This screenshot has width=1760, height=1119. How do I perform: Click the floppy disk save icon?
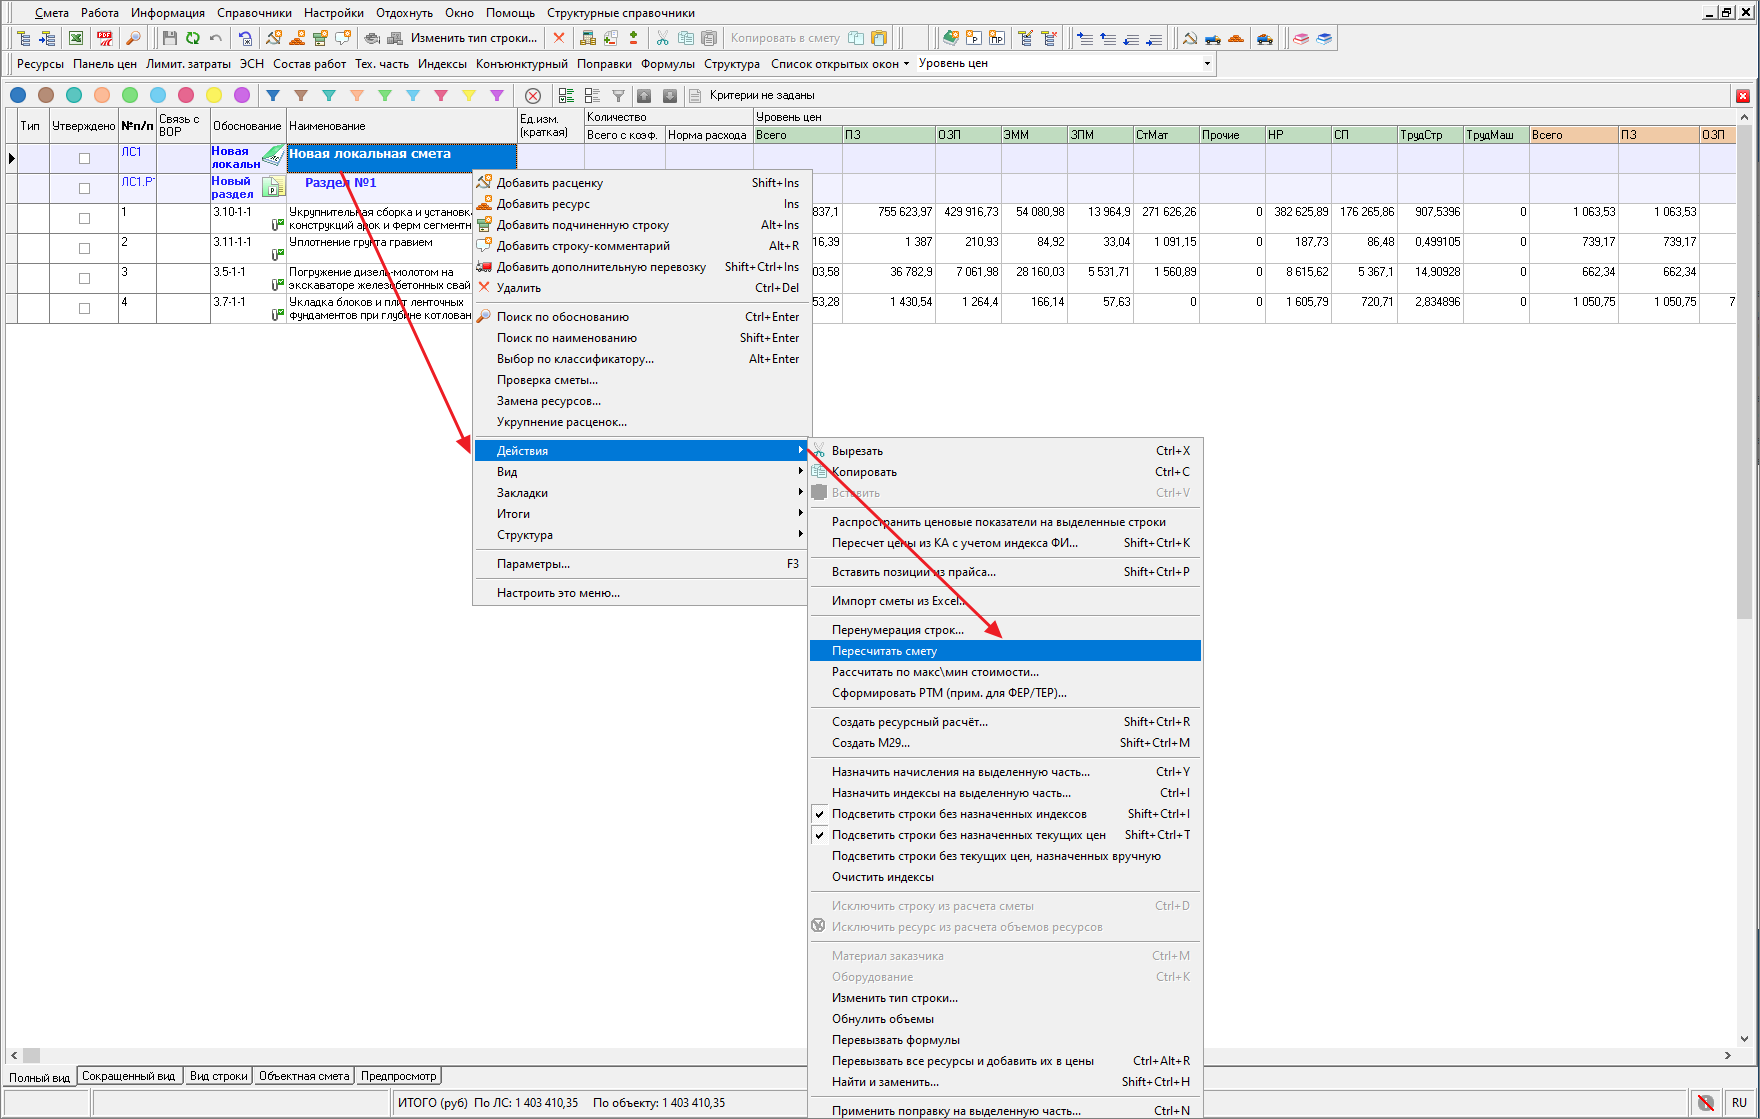[x=169, y=38]
